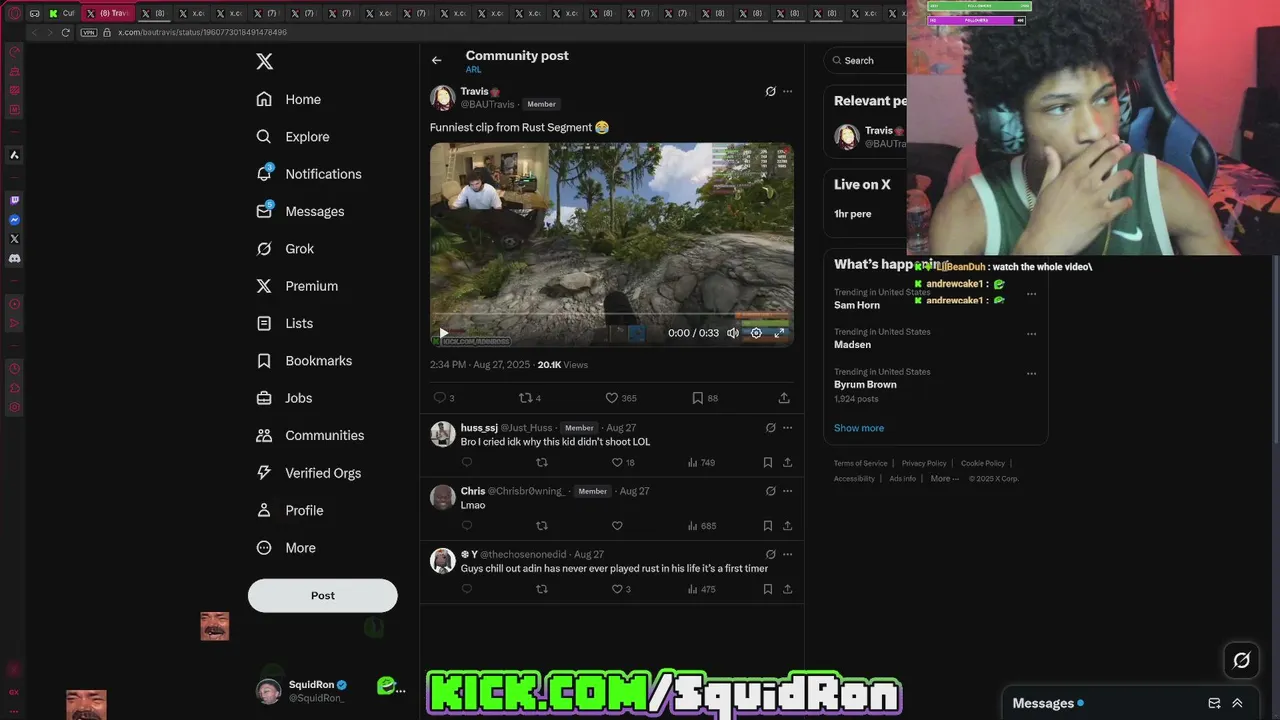The height and width of the screenshot is (720, 1280).
Task: Open Discord icon in browser sidebar
Action: (x=14, y=258)
